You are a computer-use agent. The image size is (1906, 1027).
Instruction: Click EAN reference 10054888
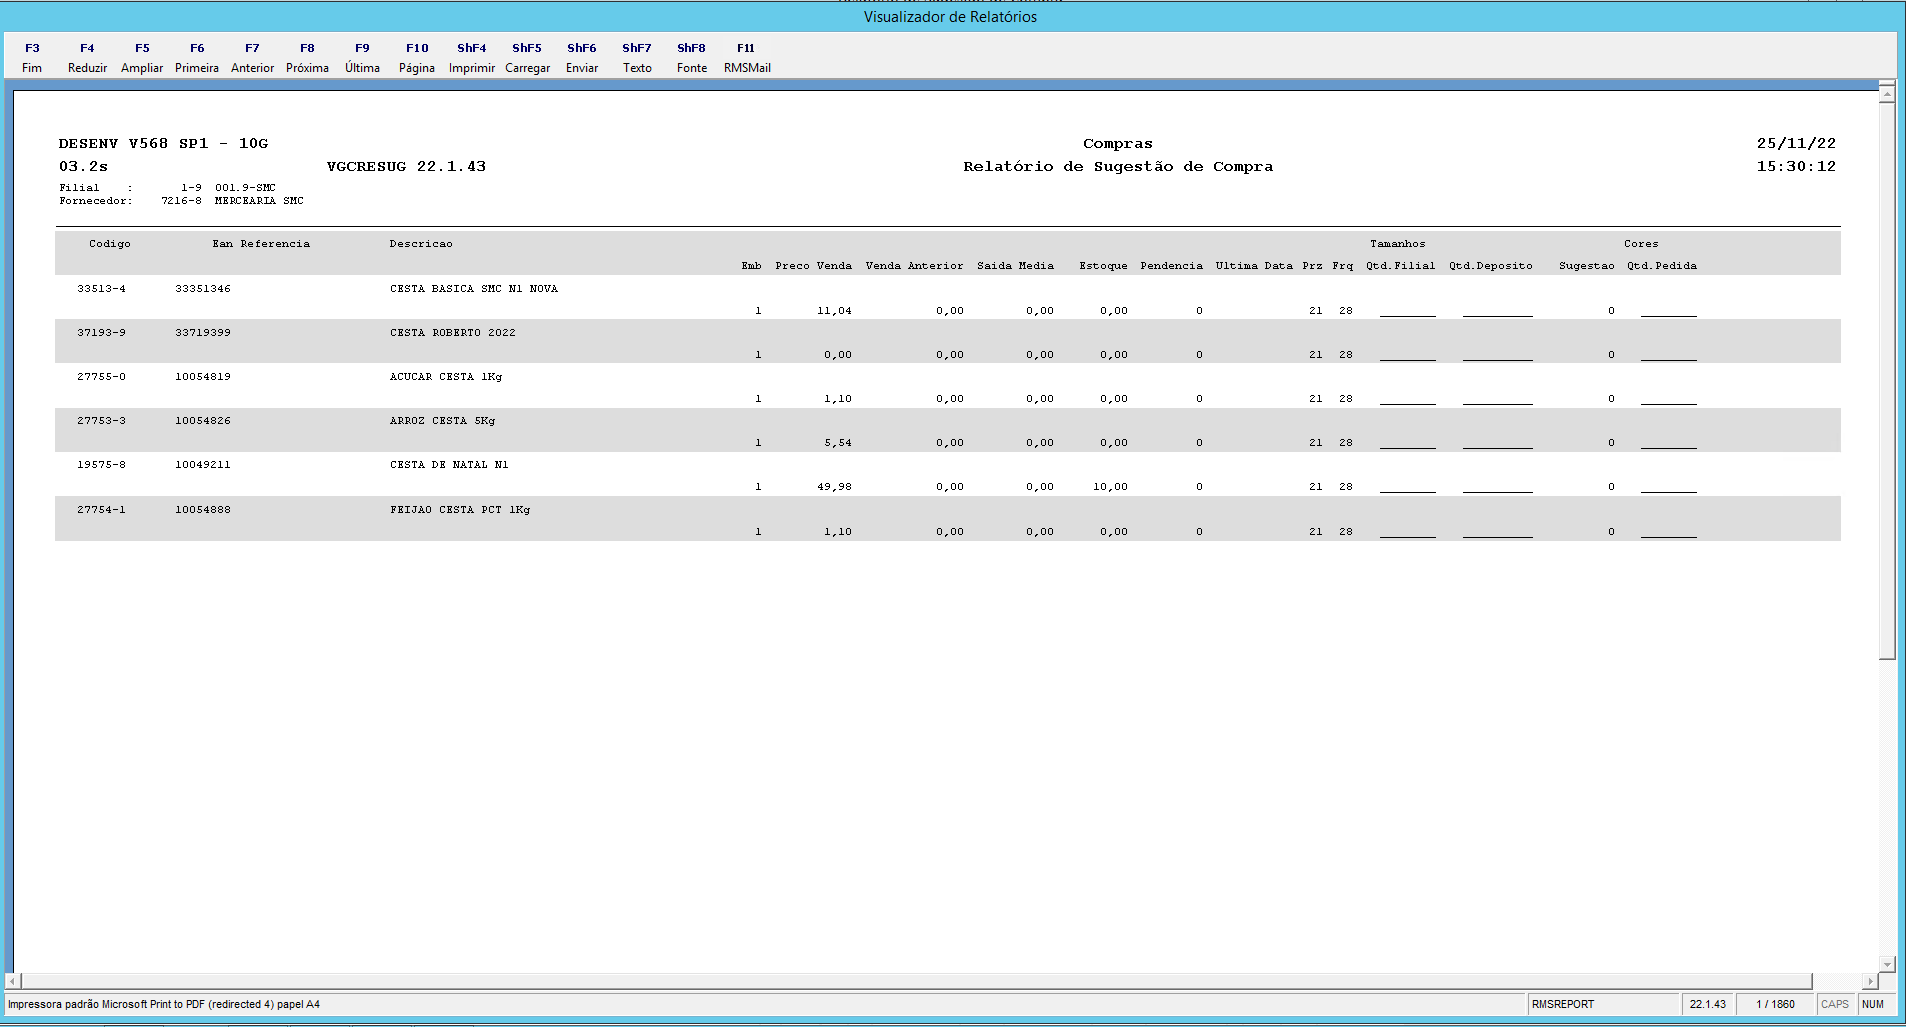pyautogui.click(x=203, y=510)
